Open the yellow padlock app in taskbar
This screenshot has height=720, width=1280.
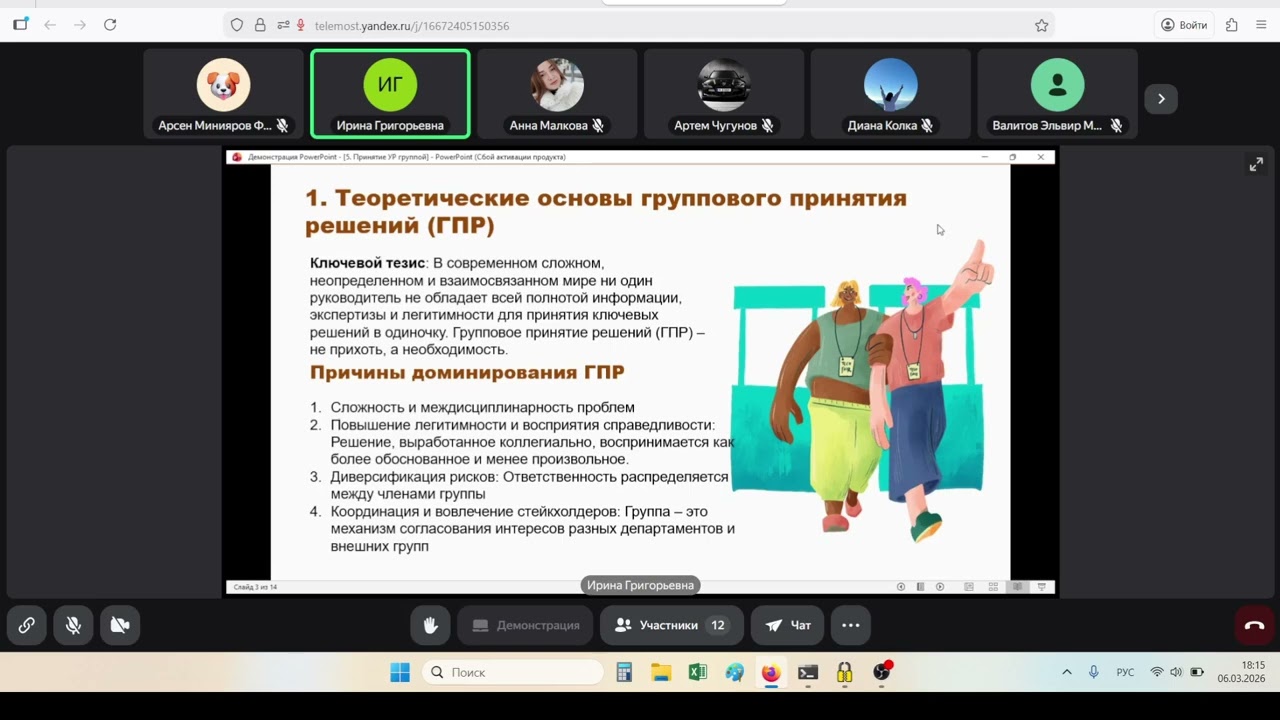[x=845, y=672]
